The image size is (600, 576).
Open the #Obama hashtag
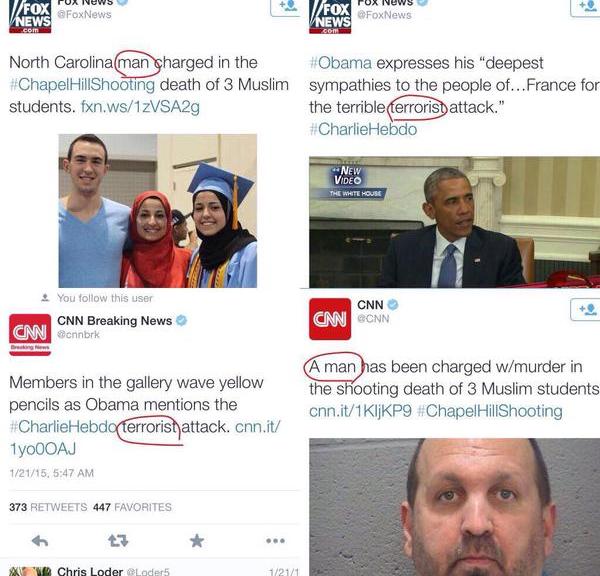click(340, 63)
